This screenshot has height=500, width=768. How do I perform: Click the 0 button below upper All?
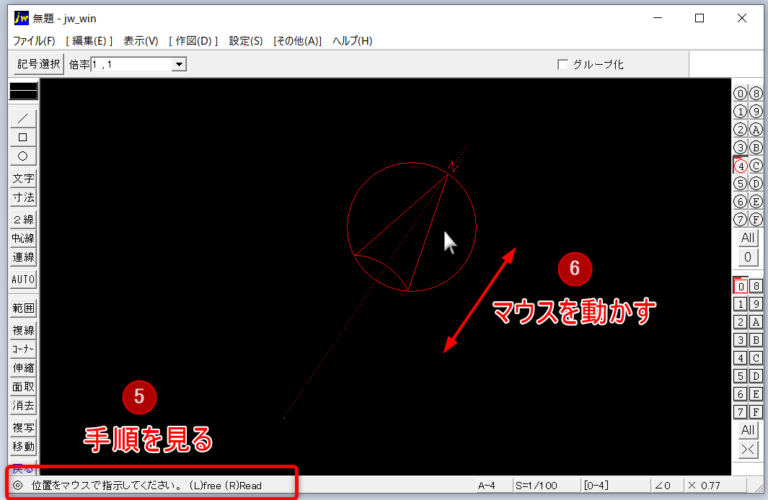tap(748, 257)
